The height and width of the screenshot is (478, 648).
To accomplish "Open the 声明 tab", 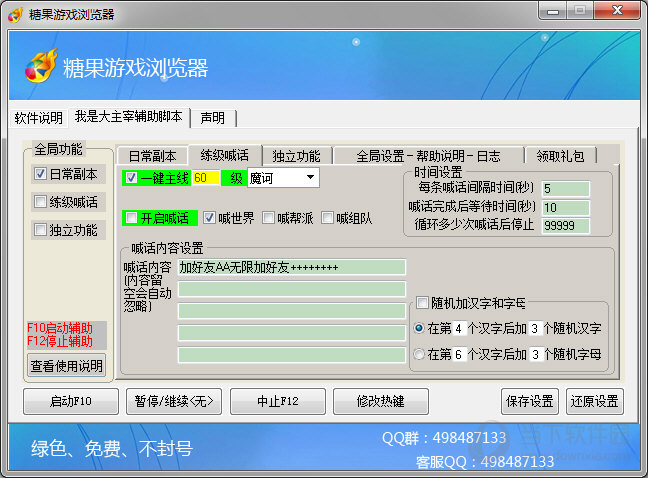I will coord(213,118).
